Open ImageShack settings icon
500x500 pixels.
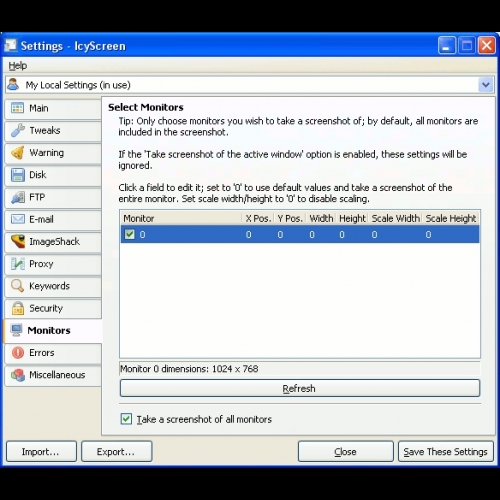coord(18,241)
